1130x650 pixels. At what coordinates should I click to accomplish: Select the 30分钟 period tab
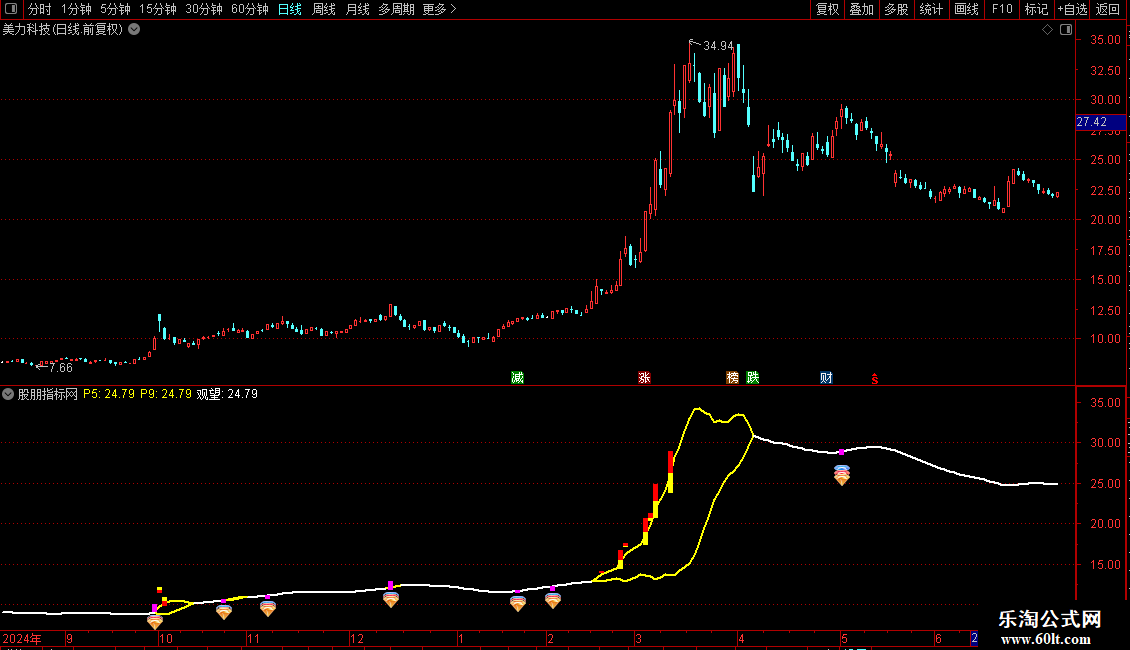[x=203, y=9]
